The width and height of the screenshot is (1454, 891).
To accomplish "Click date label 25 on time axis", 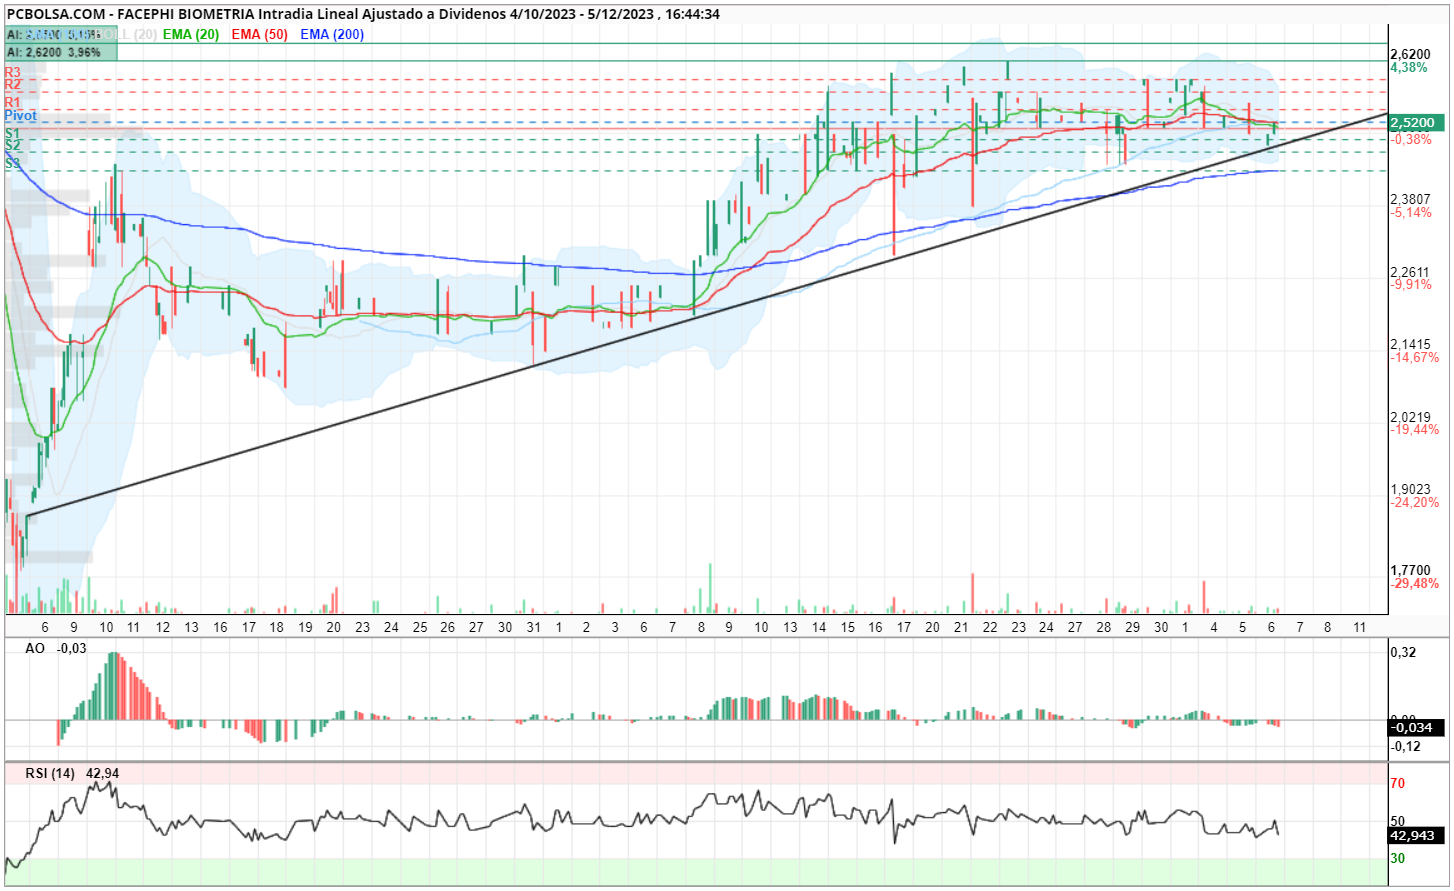I will coord(419,628).
